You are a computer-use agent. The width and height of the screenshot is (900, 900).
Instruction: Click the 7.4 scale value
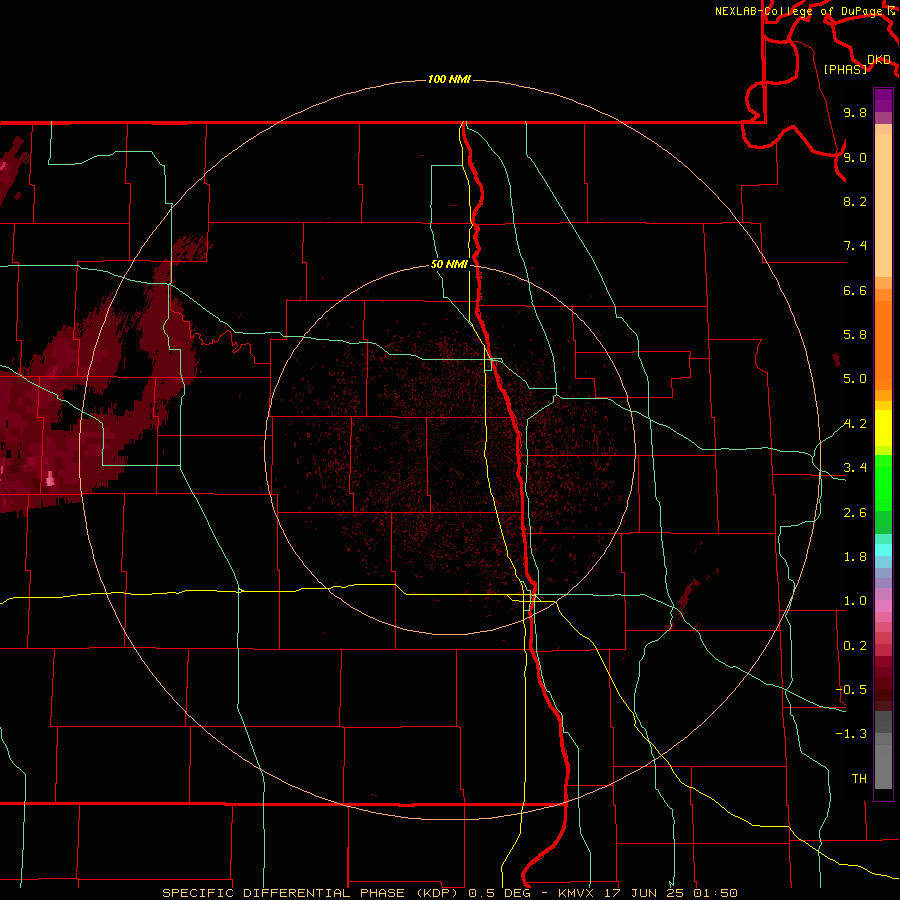[855, 246]
